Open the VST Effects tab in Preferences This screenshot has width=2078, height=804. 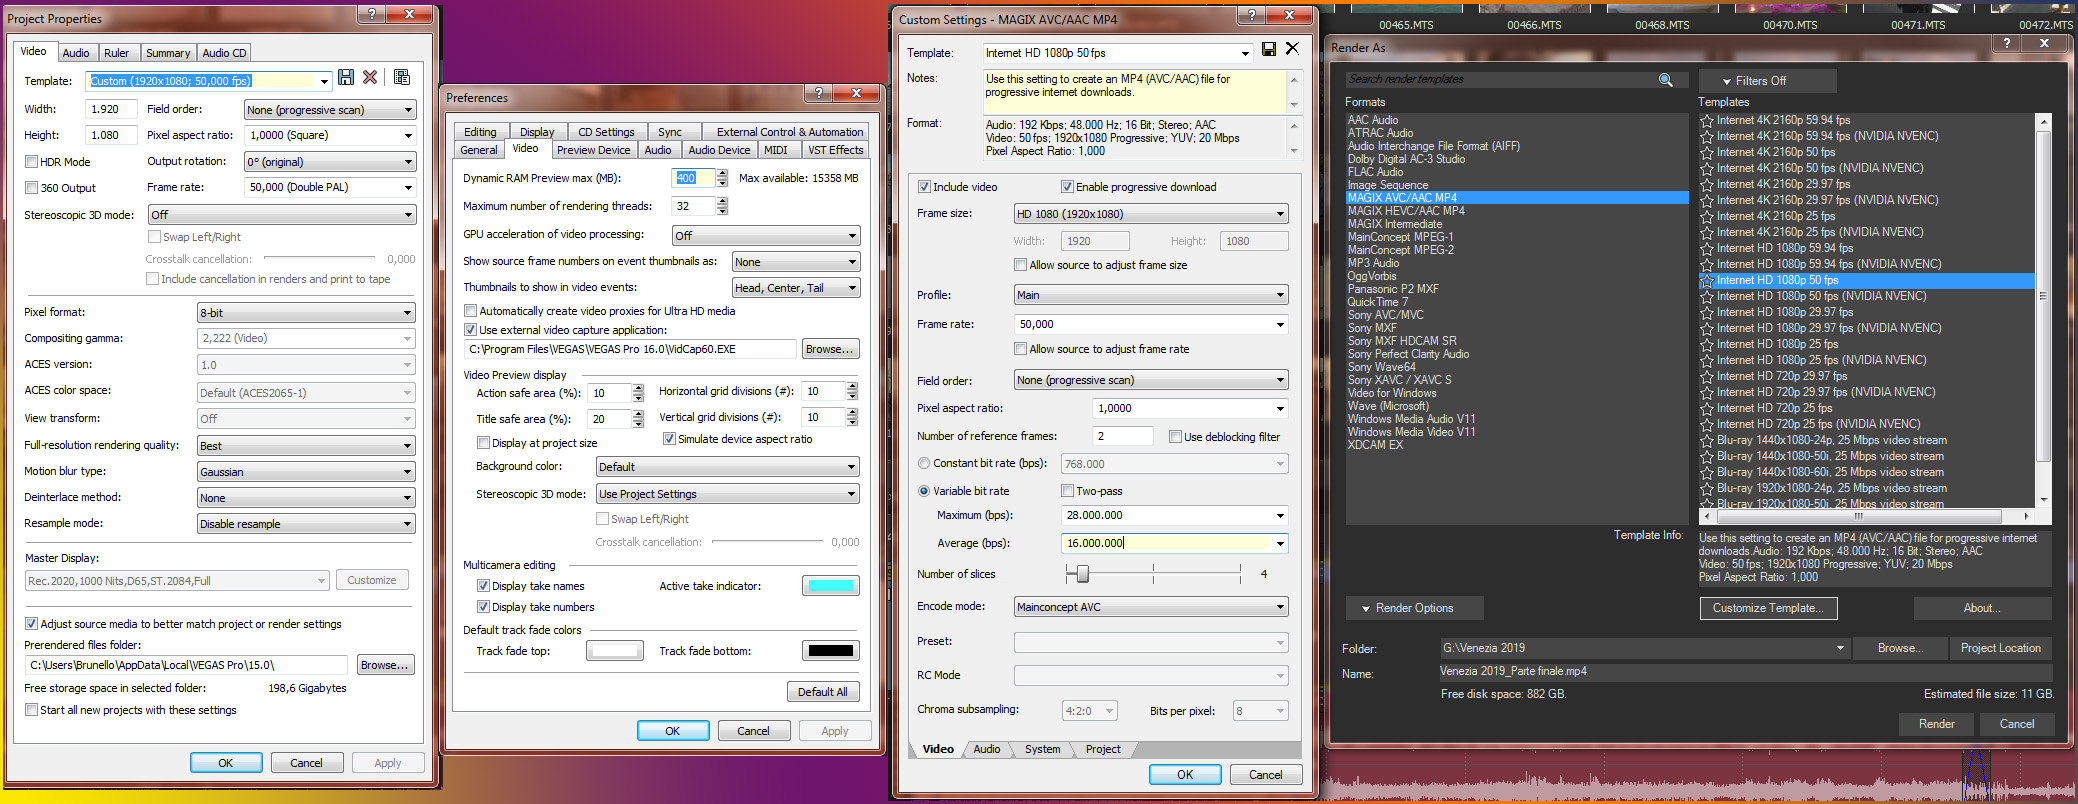tap(836, 150)
